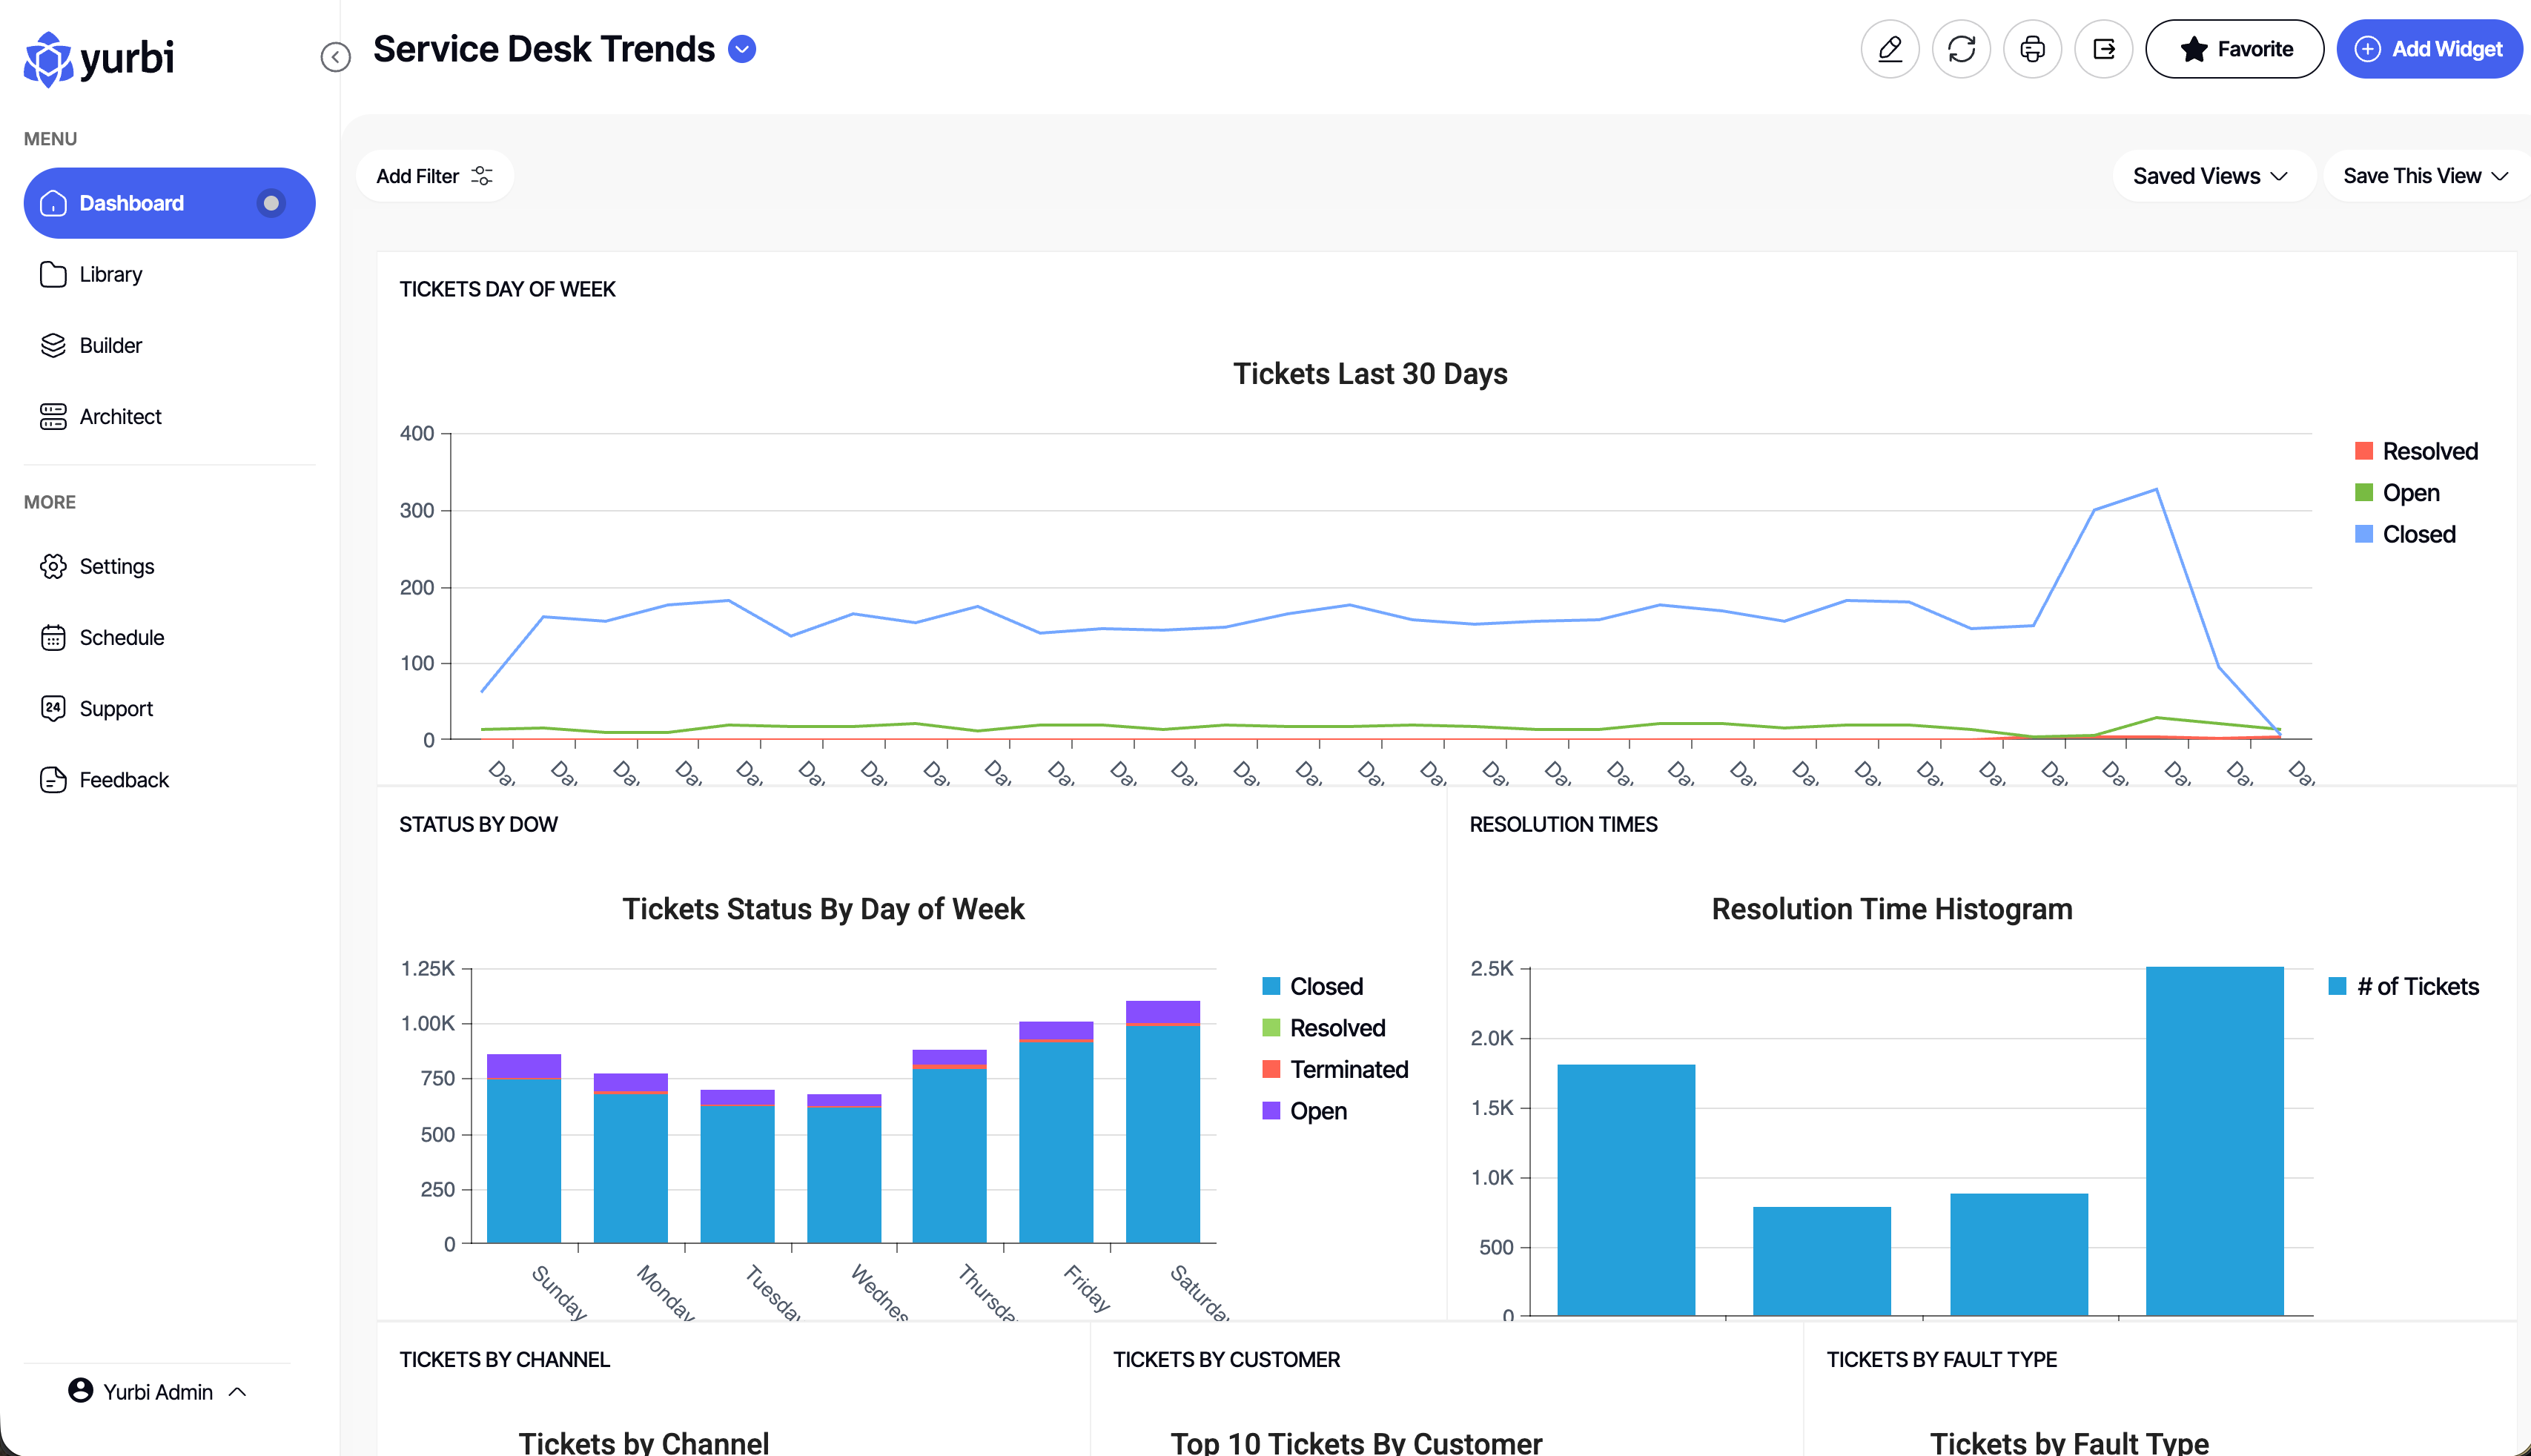
Task: Open the Builder menu item
Action: pos(110,345)
